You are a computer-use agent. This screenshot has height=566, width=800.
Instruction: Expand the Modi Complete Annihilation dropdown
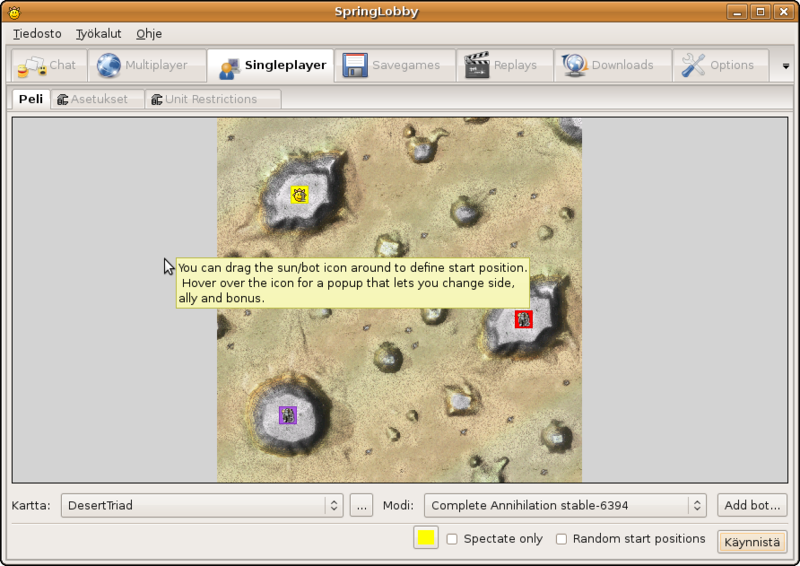[x=565, y=505]
